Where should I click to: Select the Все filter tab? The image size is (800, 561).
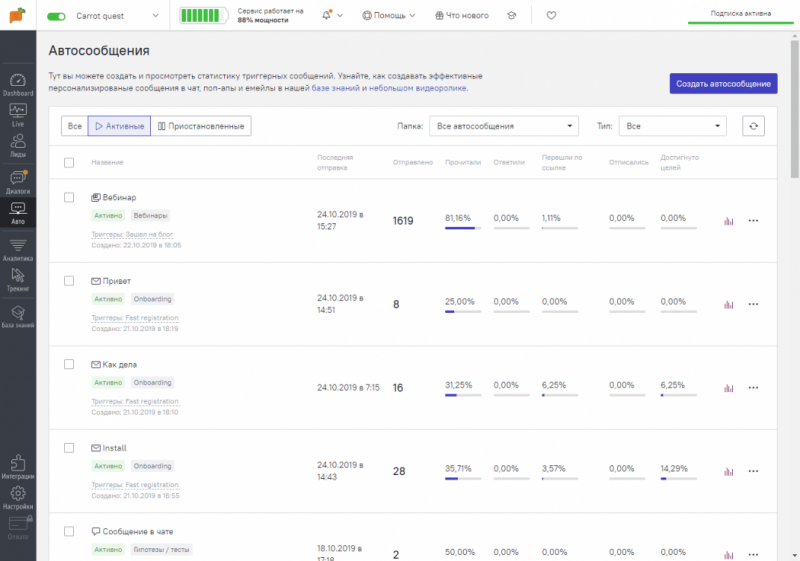(x=74, y=126)
